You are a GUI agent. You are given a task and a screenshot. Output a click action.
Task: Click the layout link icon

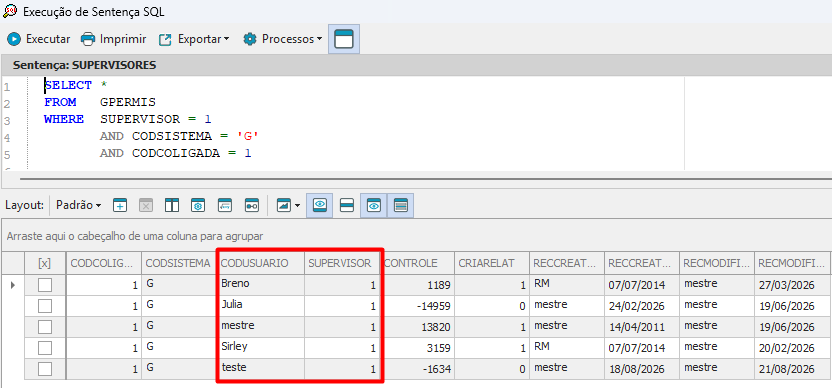click(x=252, y=205)
